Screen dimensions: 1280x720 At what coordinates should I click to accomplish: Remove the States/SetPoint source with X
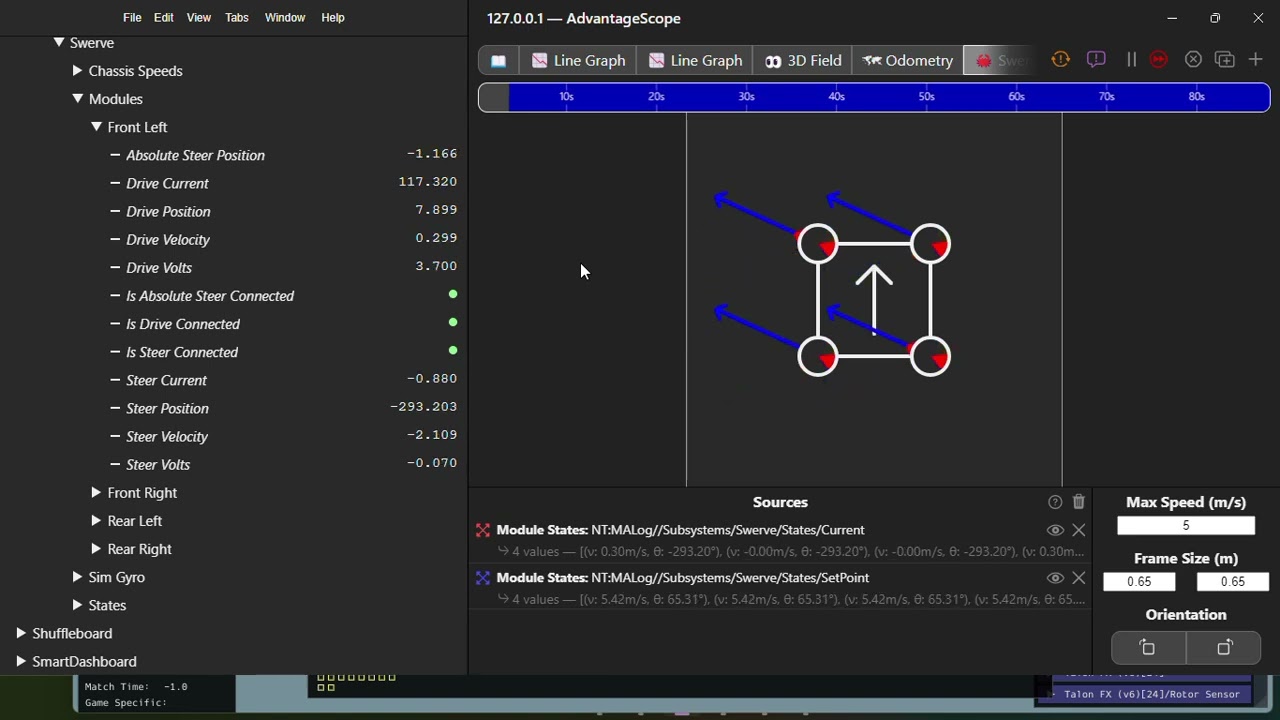click(1078, 578)
